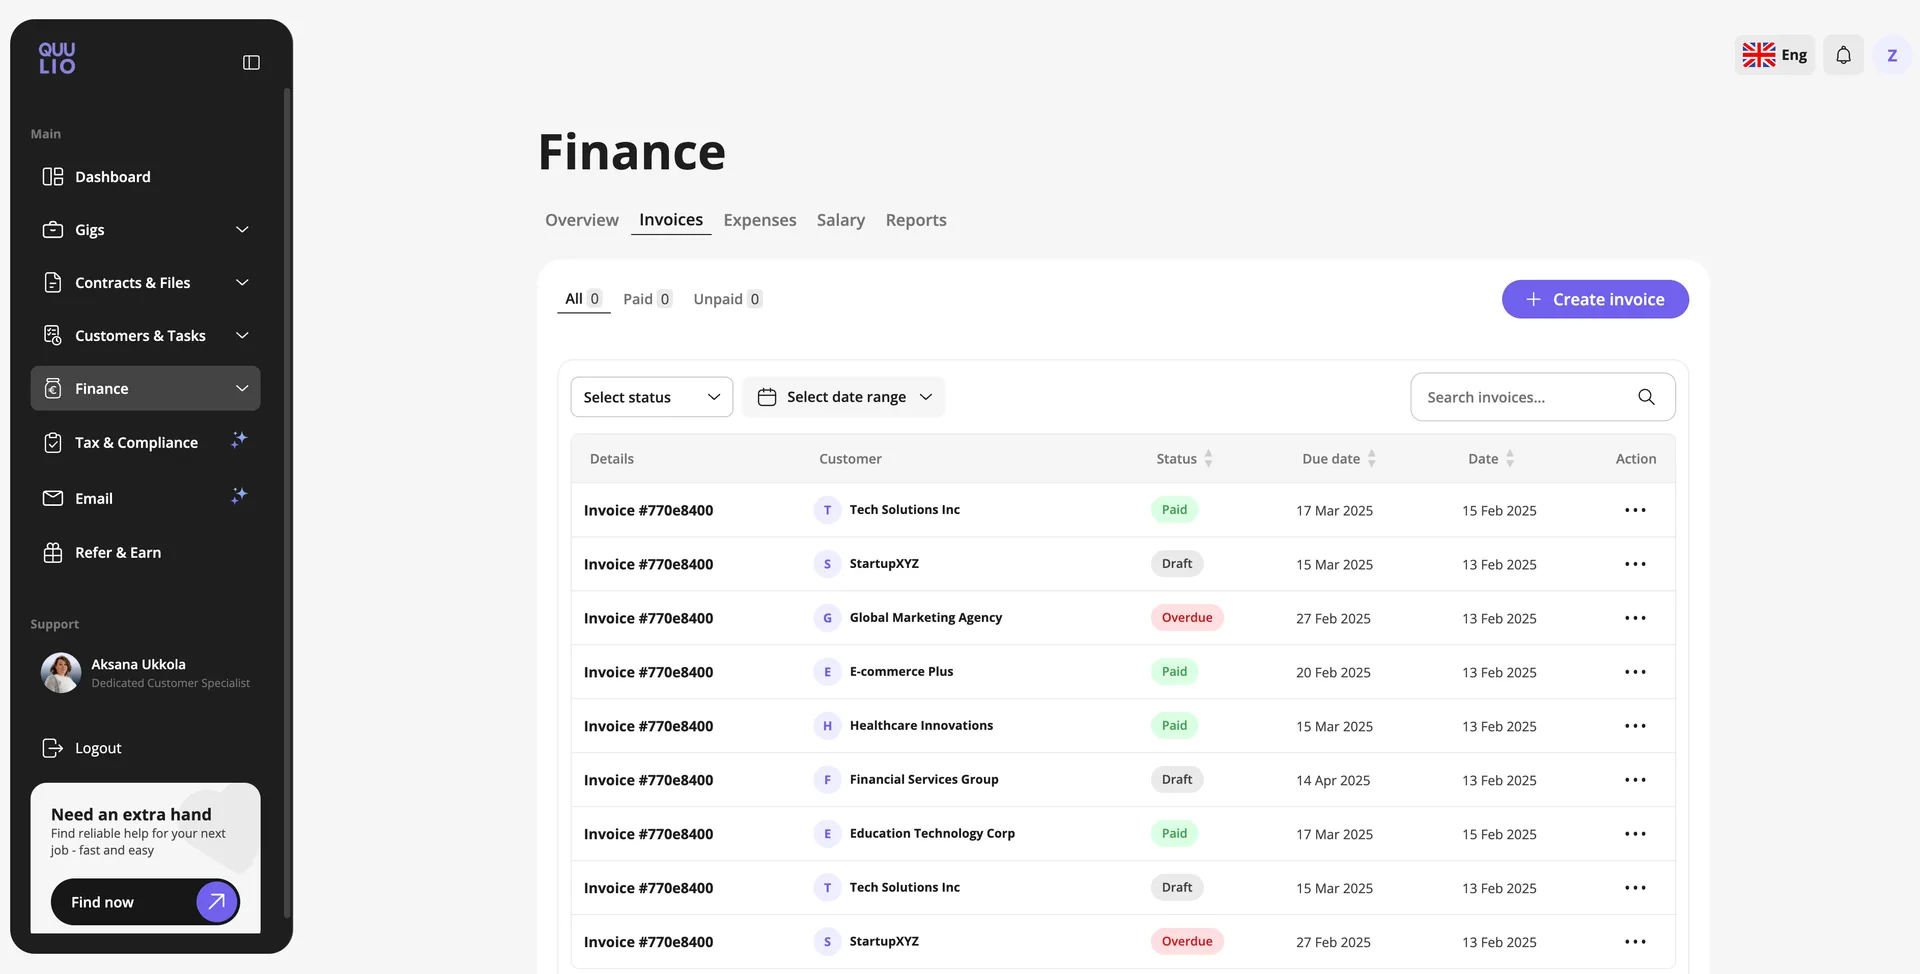Screen dimensions: 1920x974
Task: Click the Customers & Tasks icon
Action: pyautogui.click(x=53, y=336)
